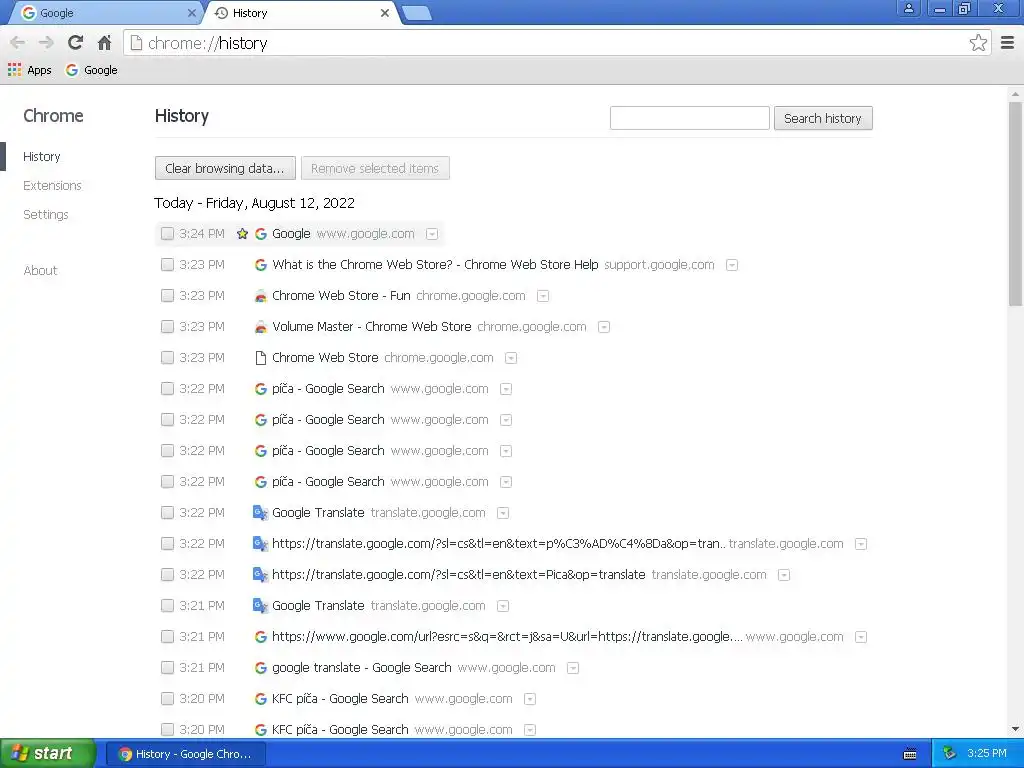Click the favicon of Volume Master entry
This screenshot has height=768, width=1024.
[261, 327]
